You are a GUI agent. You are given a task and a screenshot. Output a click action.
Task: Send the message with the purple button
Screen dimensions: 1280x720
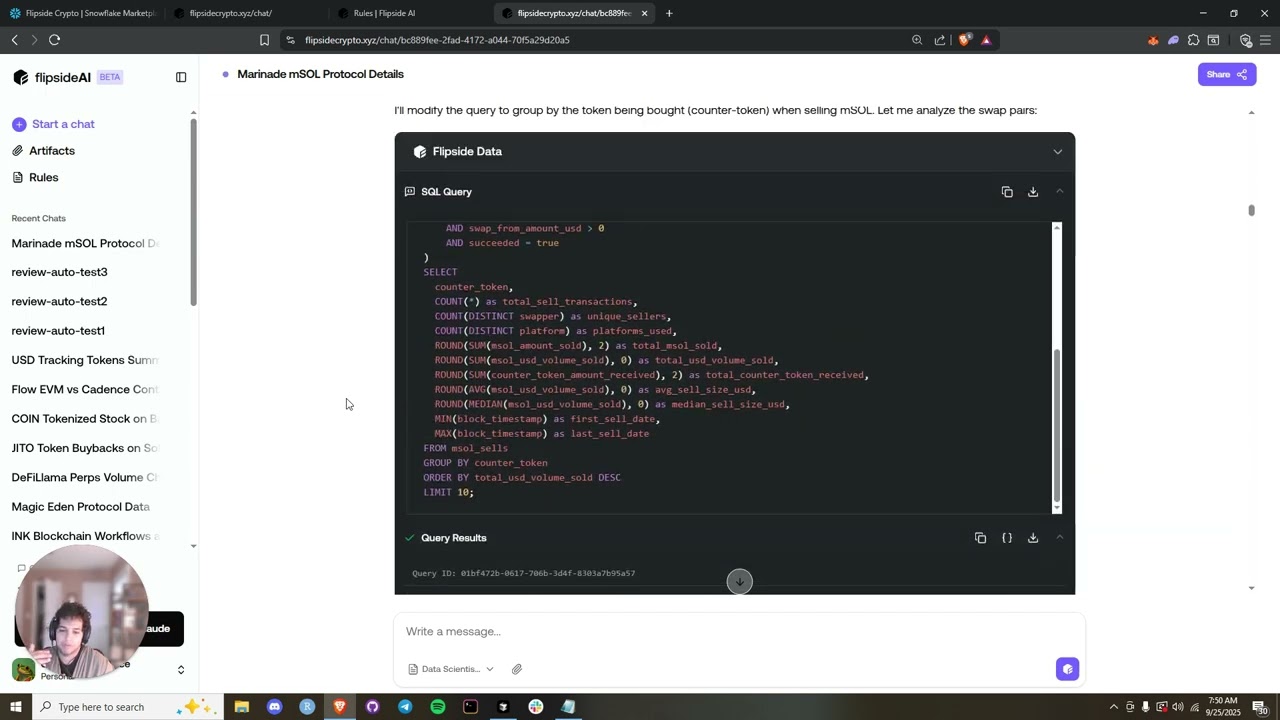(1067, 669)
